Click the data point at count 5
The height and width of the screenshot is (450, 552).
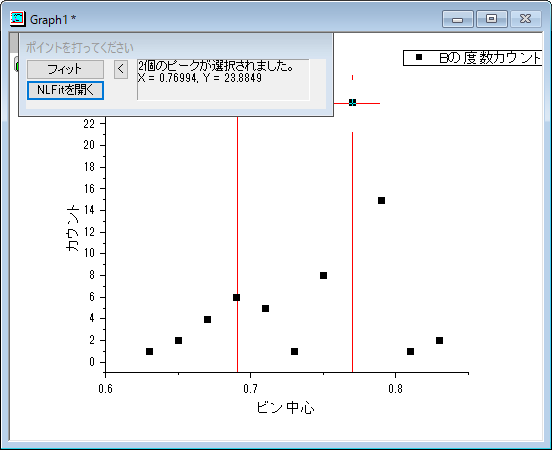tap(265, 308)
